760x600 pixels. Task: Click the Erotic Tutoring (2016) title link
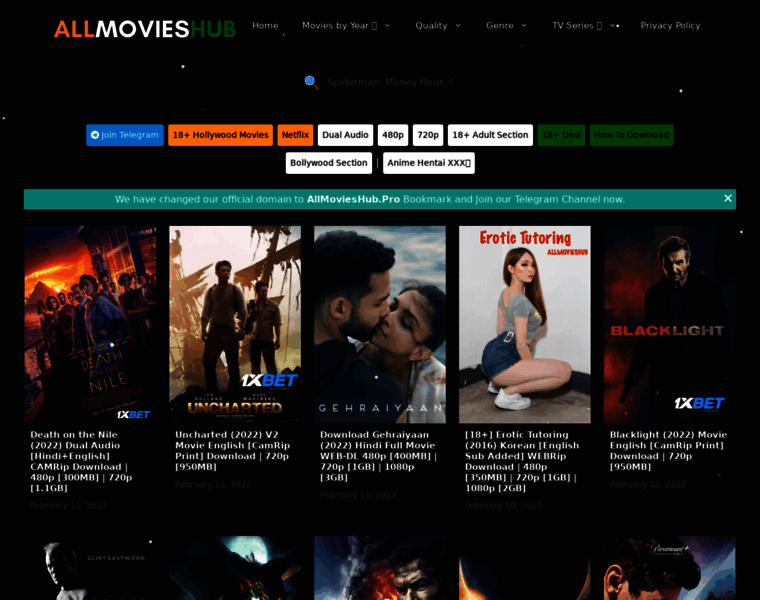(522, 461)
